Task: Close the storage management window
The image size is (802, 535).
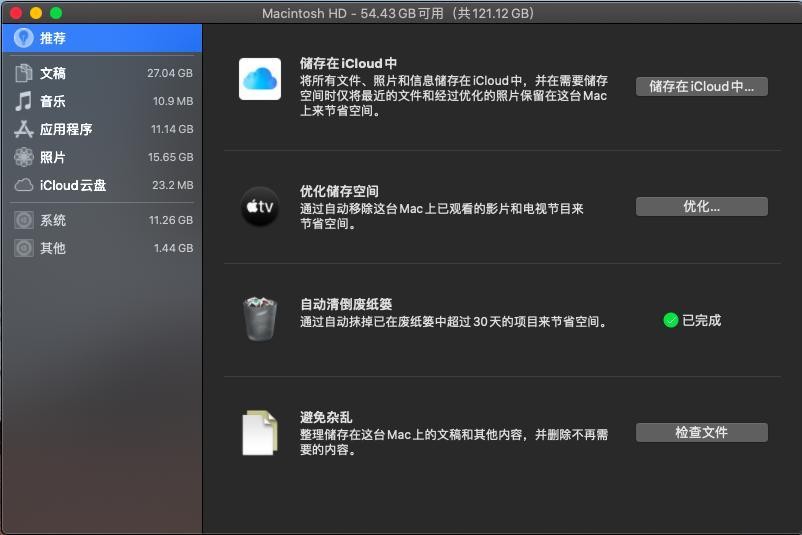Action: coord(16,13)
